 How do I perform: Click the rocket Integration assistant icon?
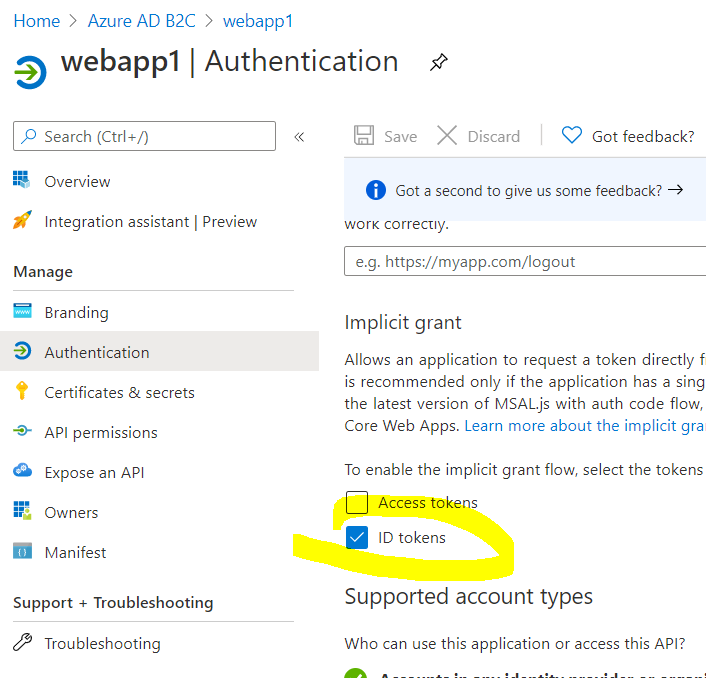point(22,220)
